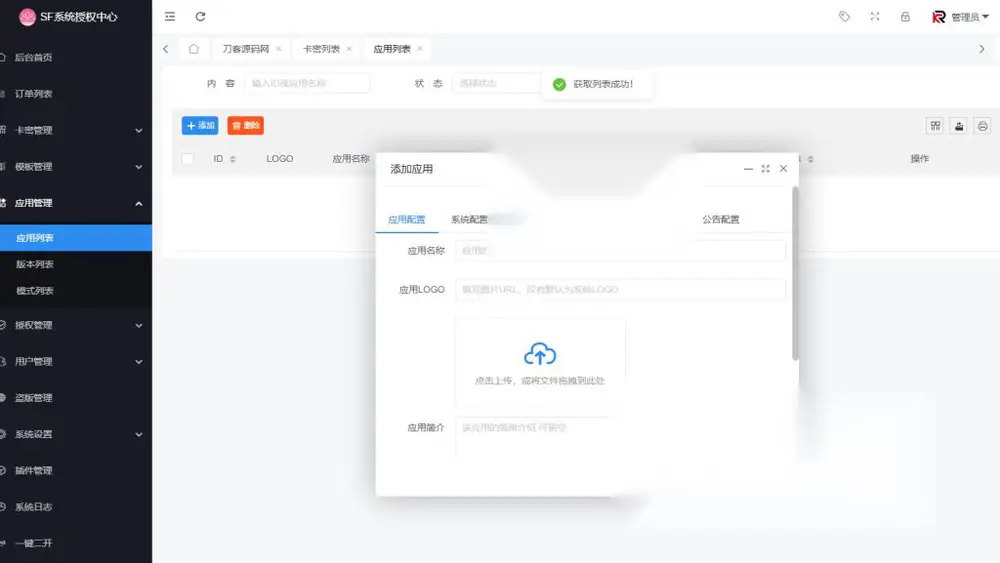Select 应用列表 in the sidebar submenu
This screenshot has width=1000, height=563.
coord(76,238)
